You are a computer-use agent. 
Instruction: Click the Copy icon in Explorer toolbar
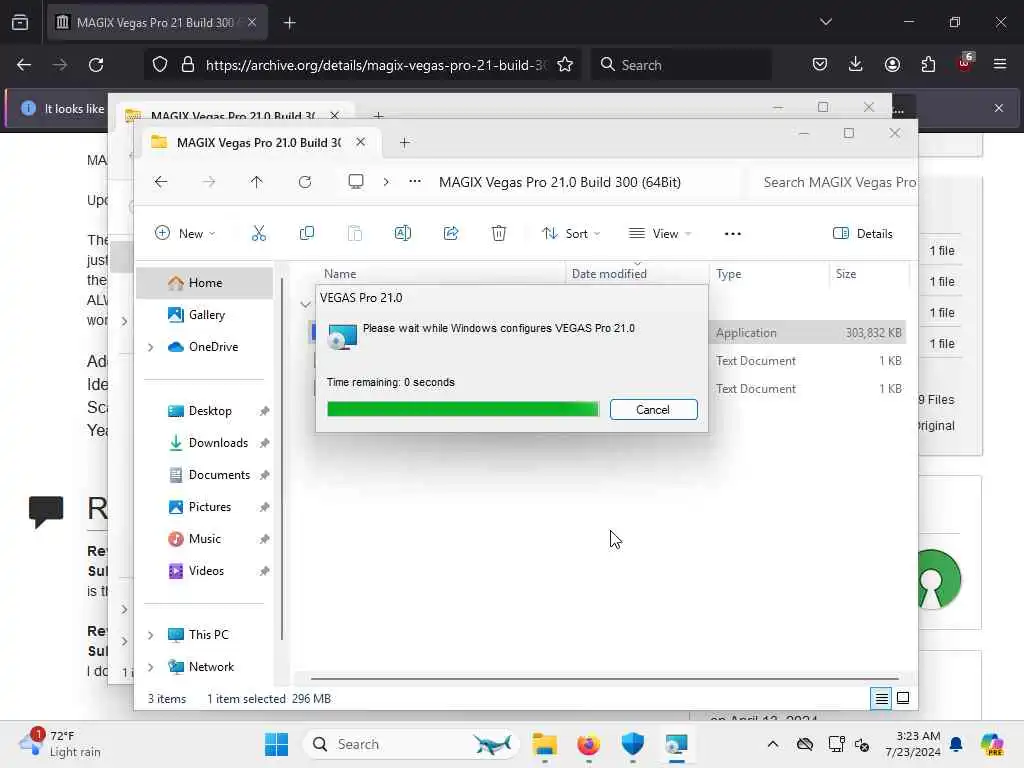tap(306, 233)
